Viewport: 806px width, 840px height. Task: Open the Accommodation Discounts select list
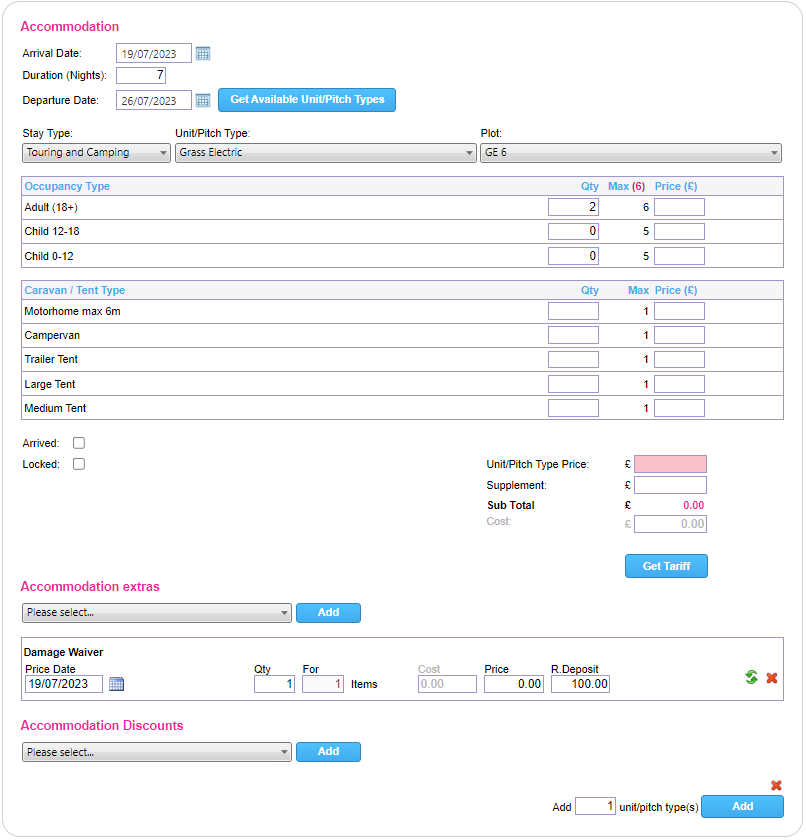tap(156, 752)
